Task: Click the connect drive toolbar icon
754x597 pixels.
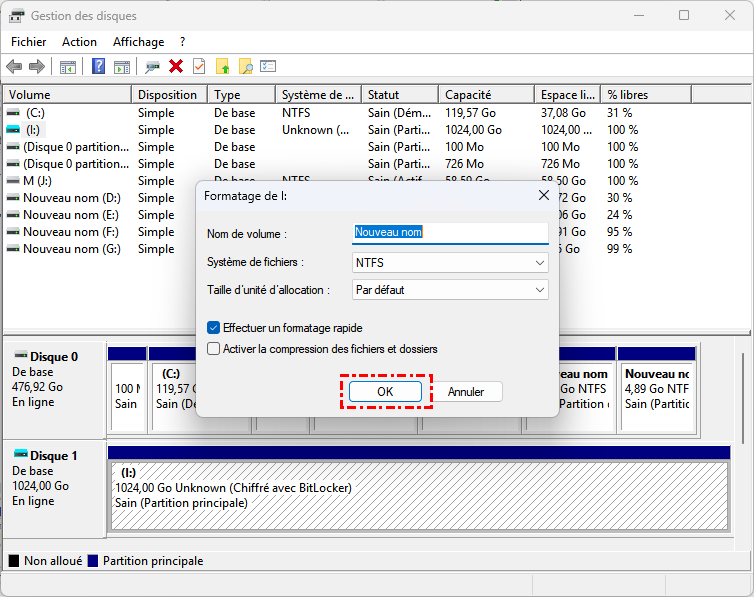Action: click(152, 67)
